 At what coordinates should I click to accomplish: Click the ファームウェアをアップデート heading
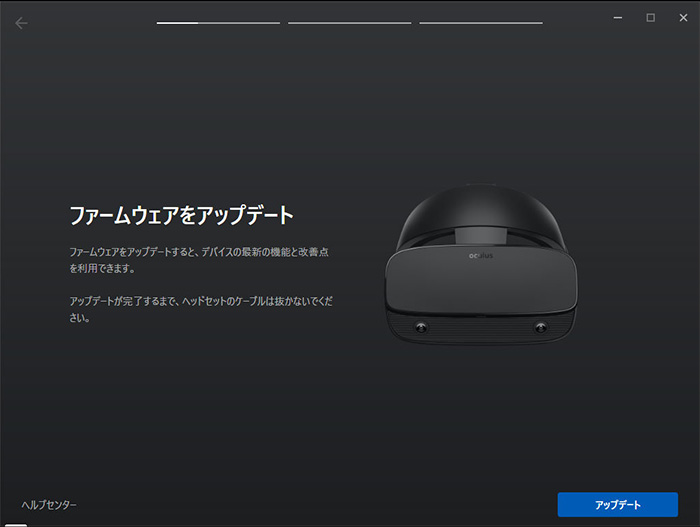pyautogui.click(x=181, y=215)
